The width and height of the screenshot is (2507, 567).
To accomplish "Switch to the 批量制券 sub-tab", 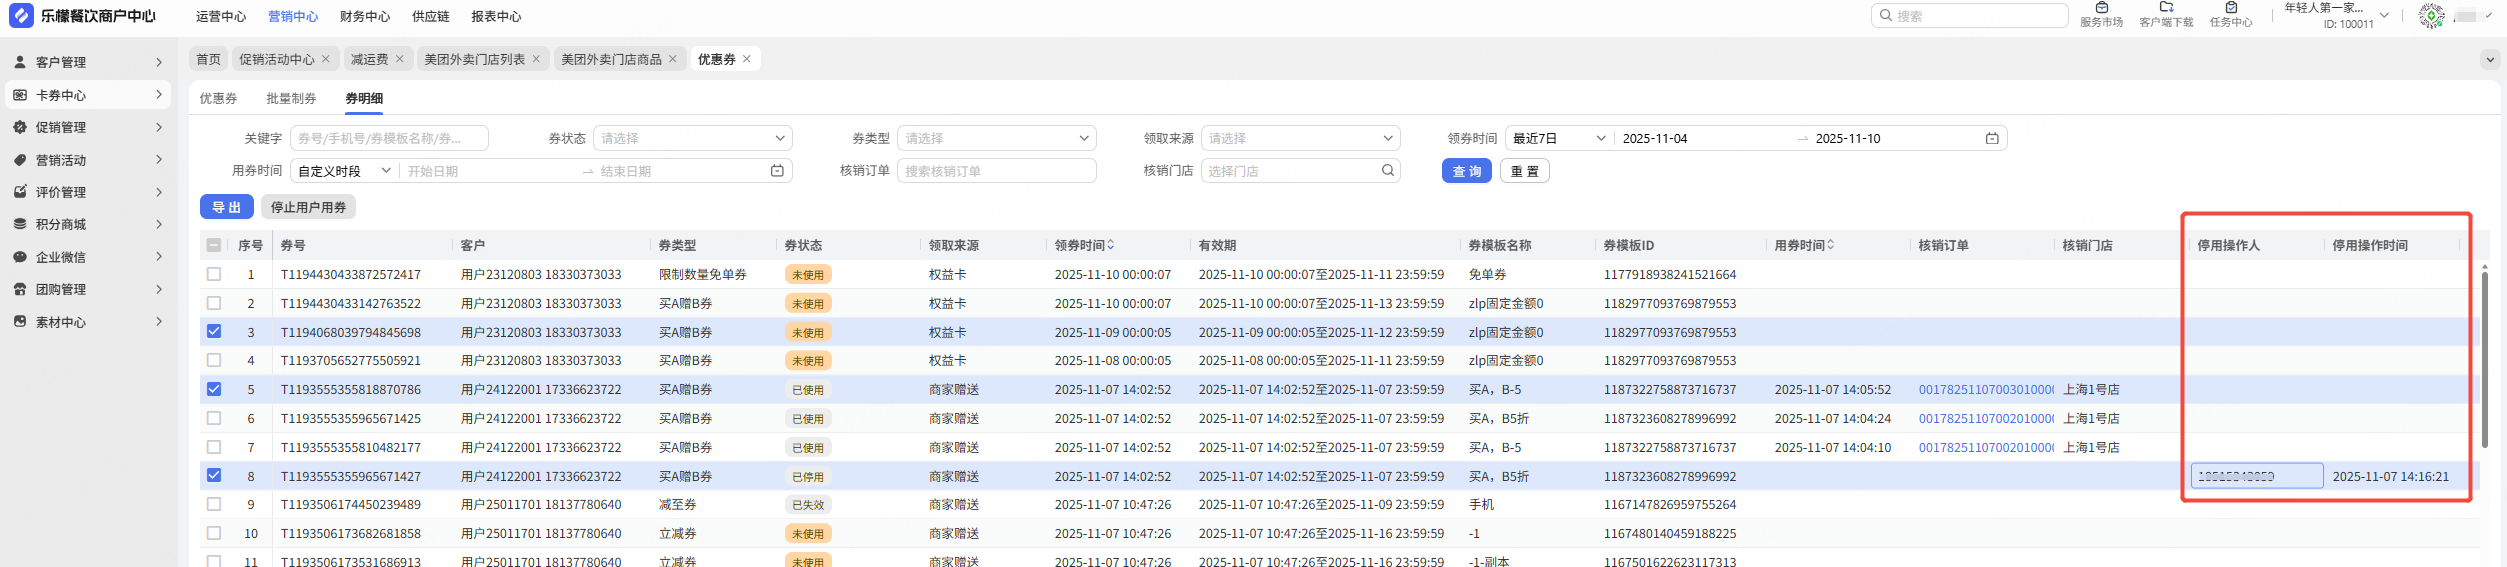I will pos(291,98).
